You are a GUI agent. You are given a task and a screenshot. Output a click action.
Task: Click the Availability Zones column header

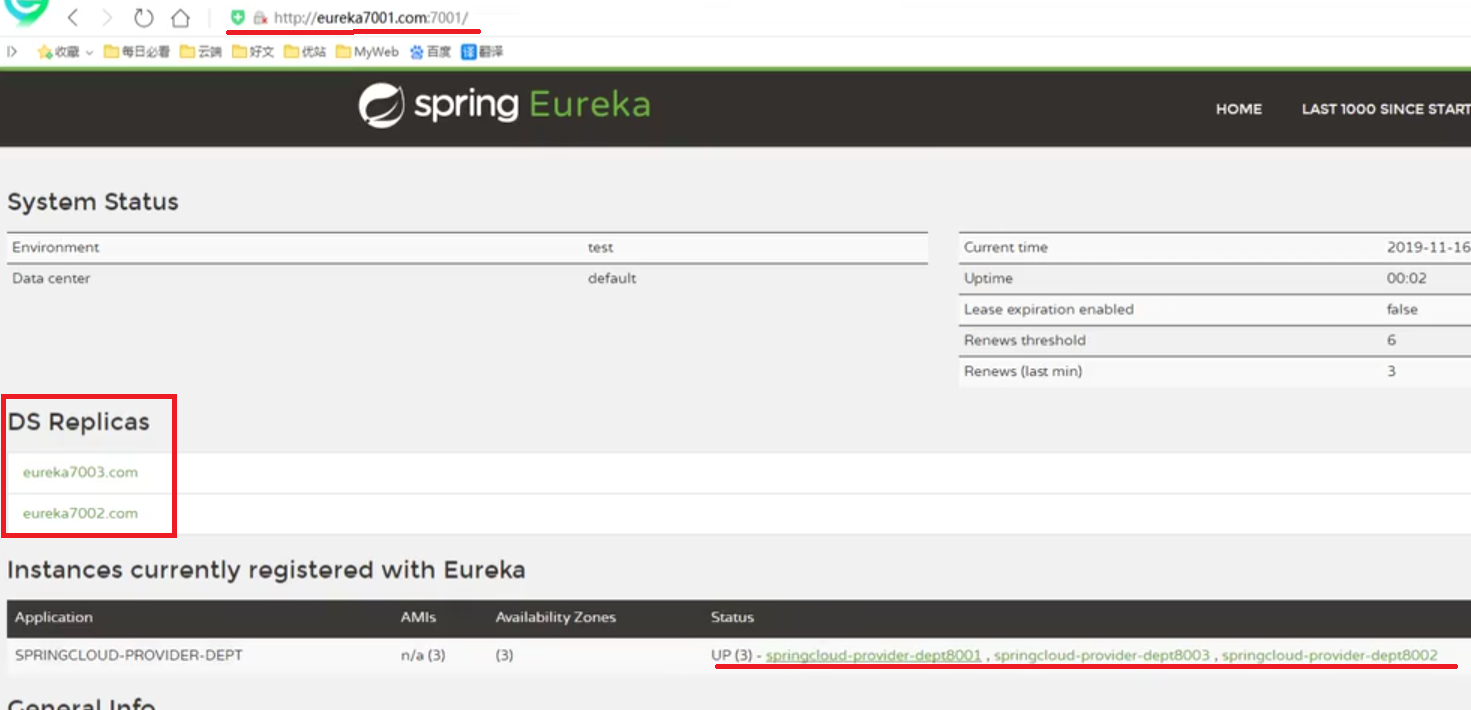(555, 617)
